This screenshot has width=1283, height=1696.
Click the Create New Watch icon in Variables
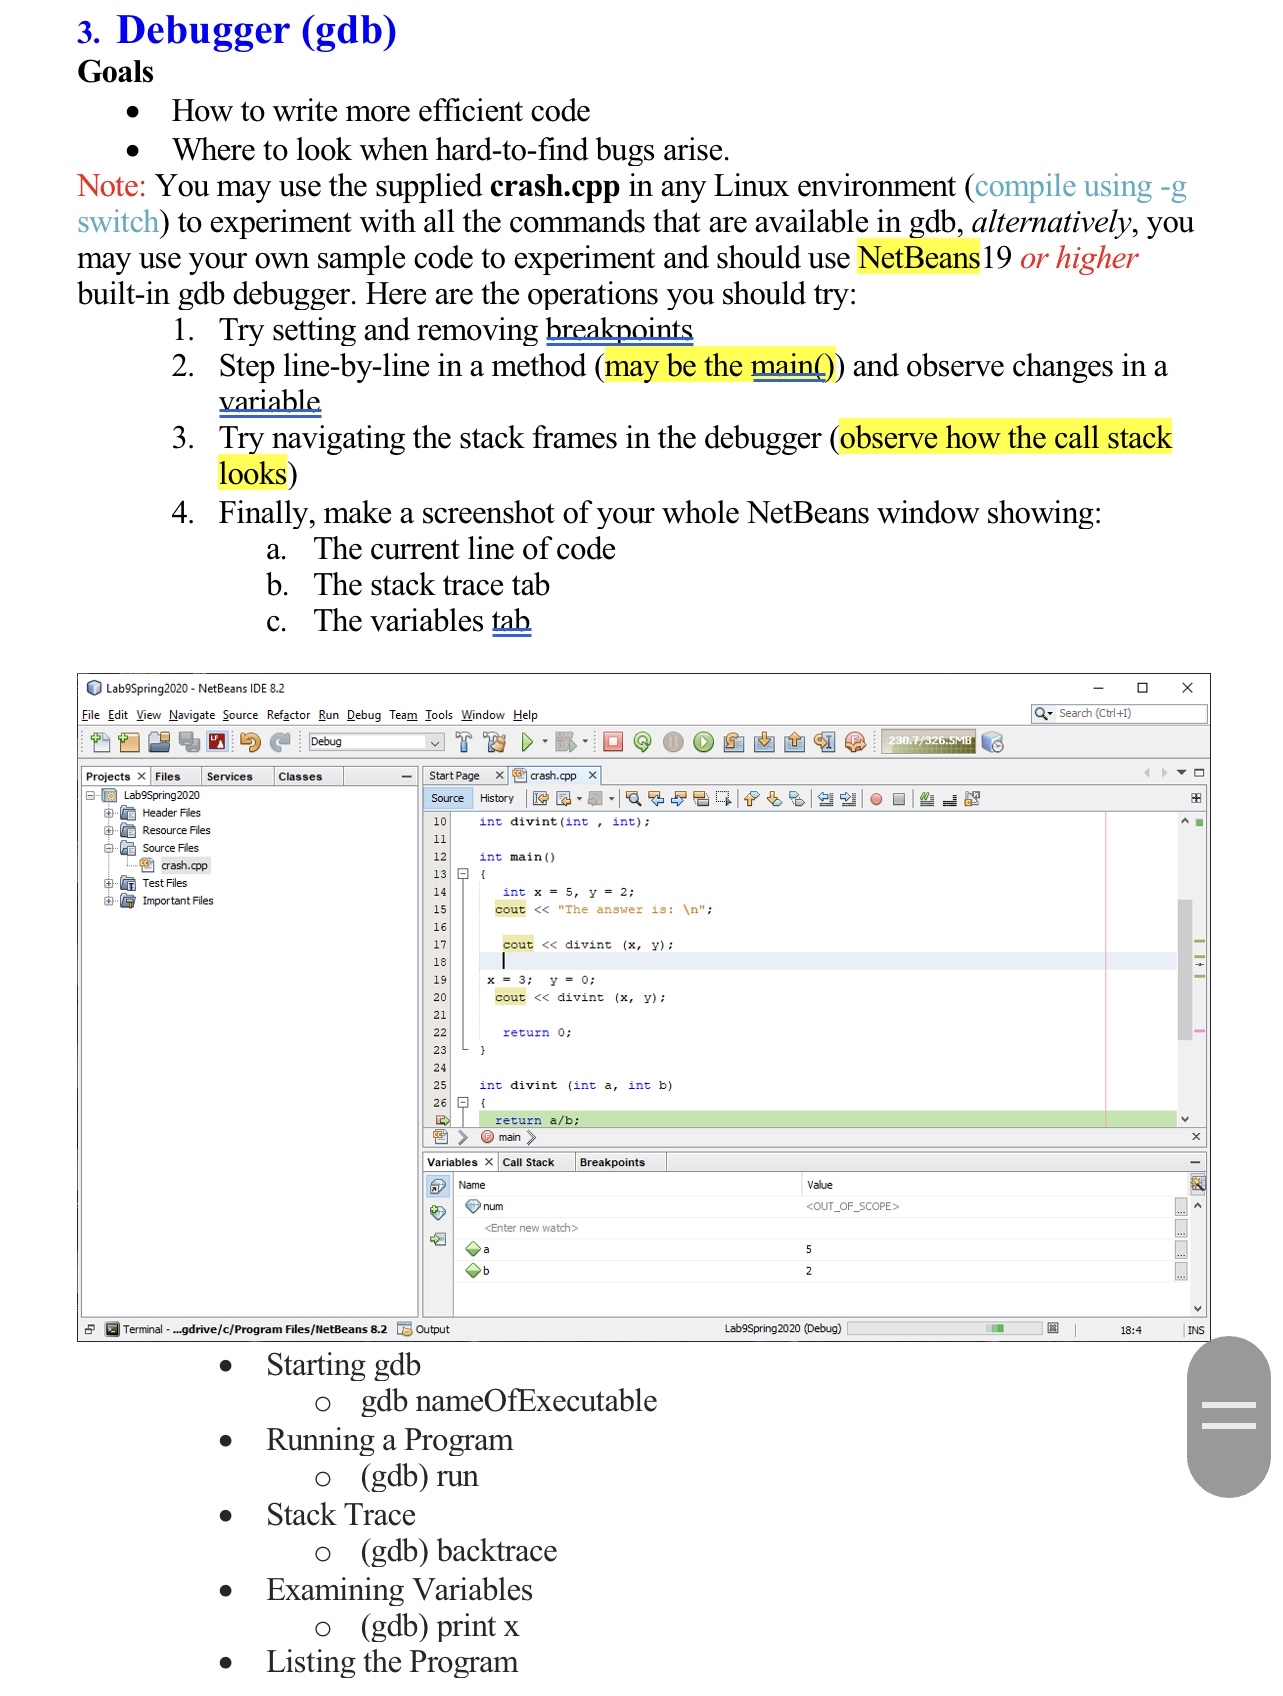point(438,1213)
